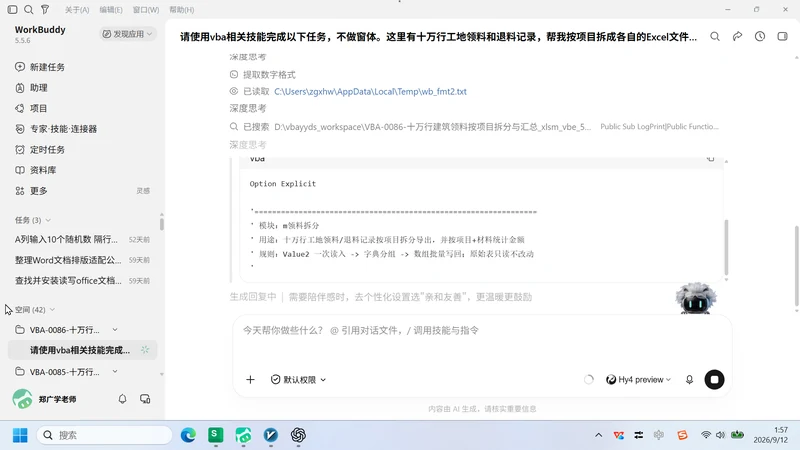Open the Hy4 preview model dropdown
The width and height of the screenshot is (800, 450).
(x=638, y=380)
